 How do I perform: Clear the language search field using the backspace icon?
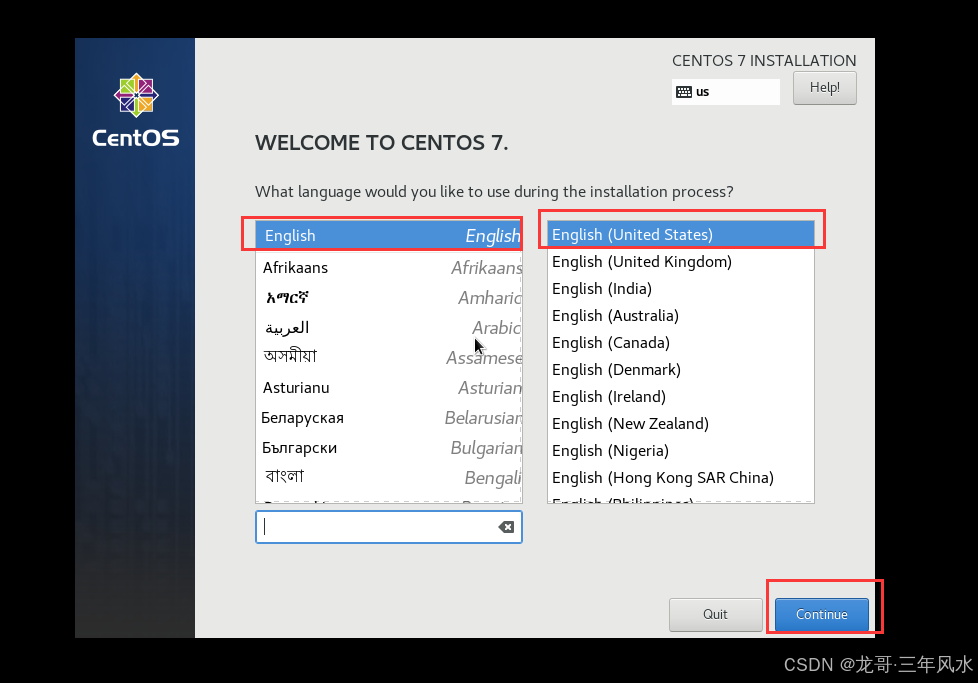(506, 527)
